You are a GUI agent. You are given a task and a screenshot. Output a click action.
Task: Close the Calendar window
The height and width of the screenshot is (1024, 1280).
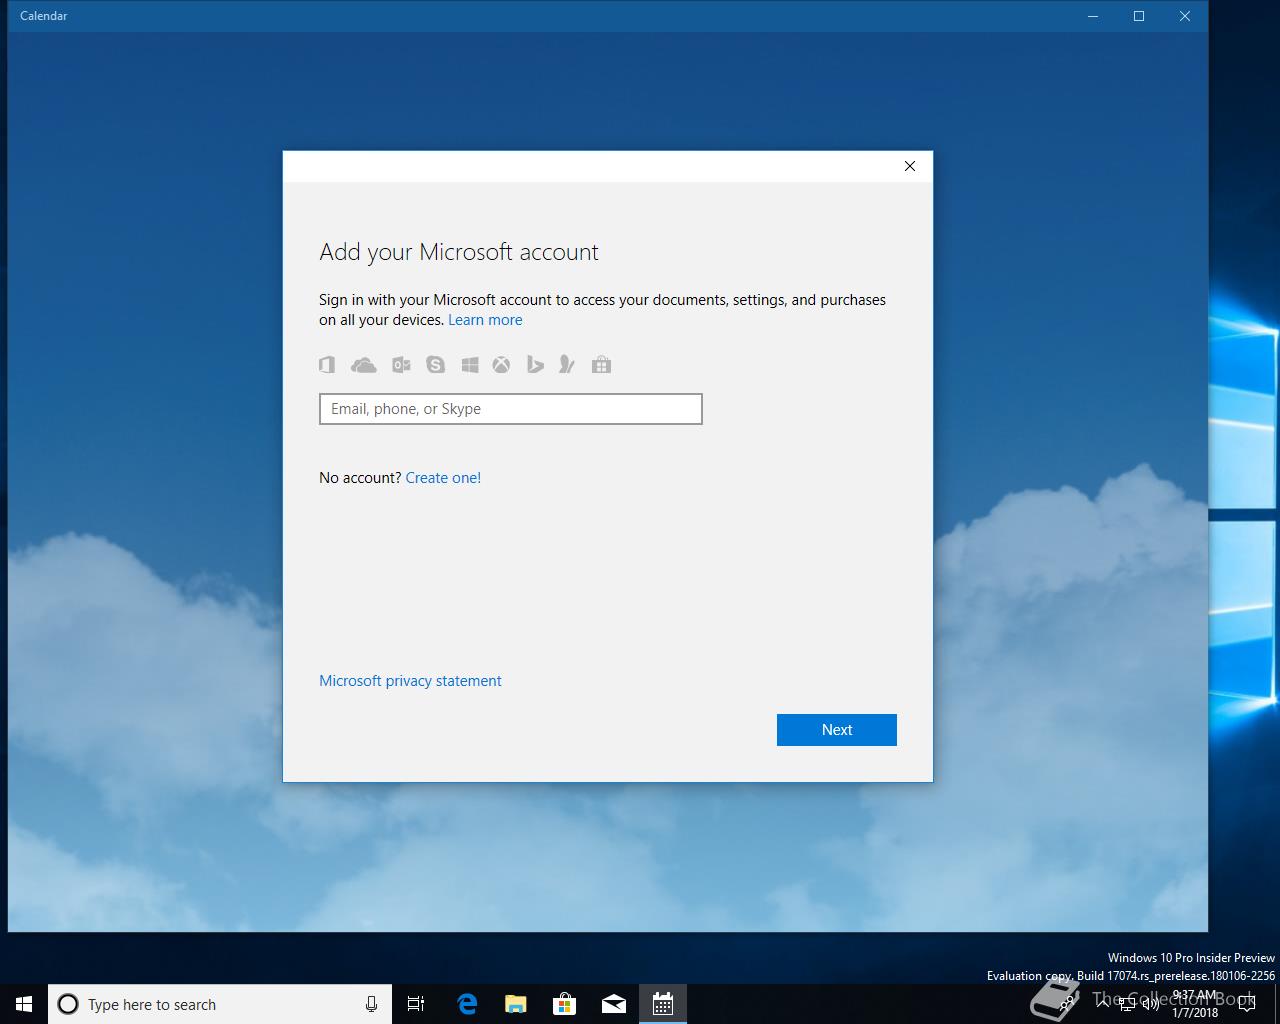[x=1185, y=16]
